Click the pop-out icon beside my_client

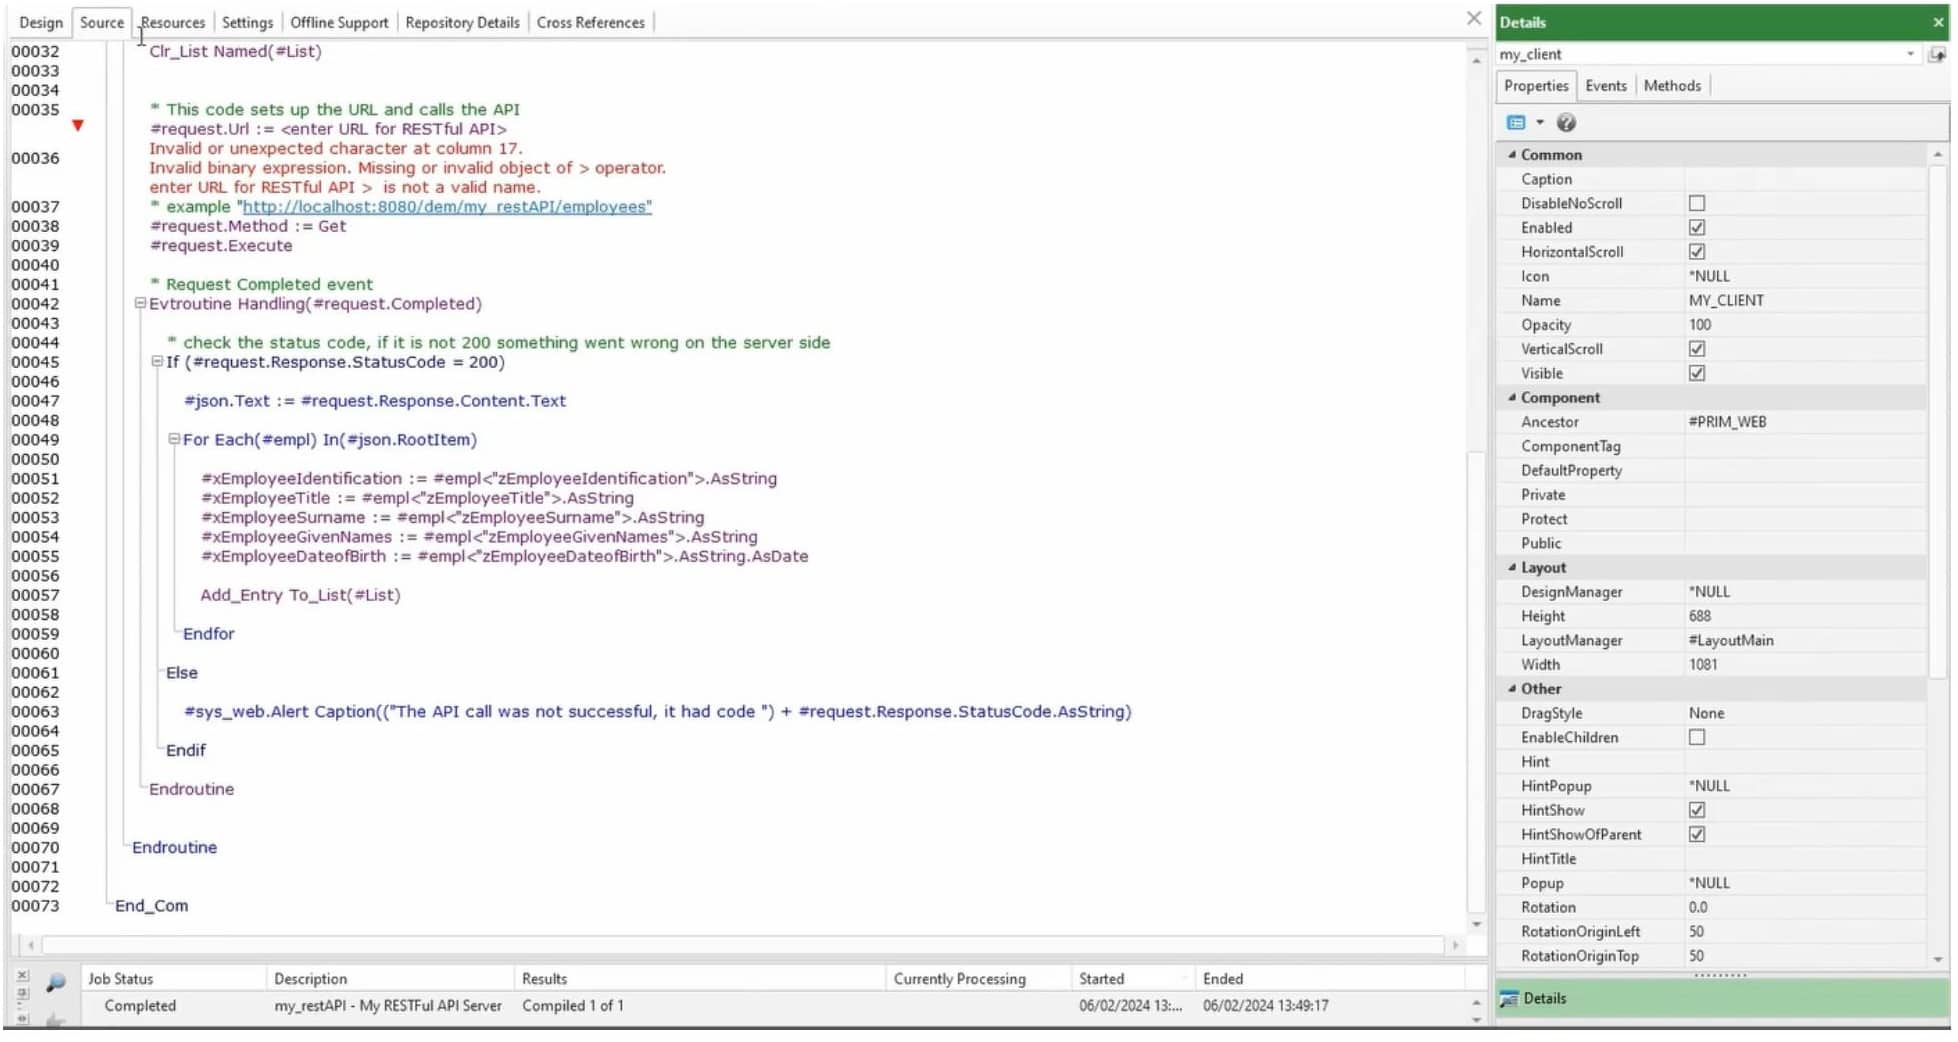point(1937,54)
